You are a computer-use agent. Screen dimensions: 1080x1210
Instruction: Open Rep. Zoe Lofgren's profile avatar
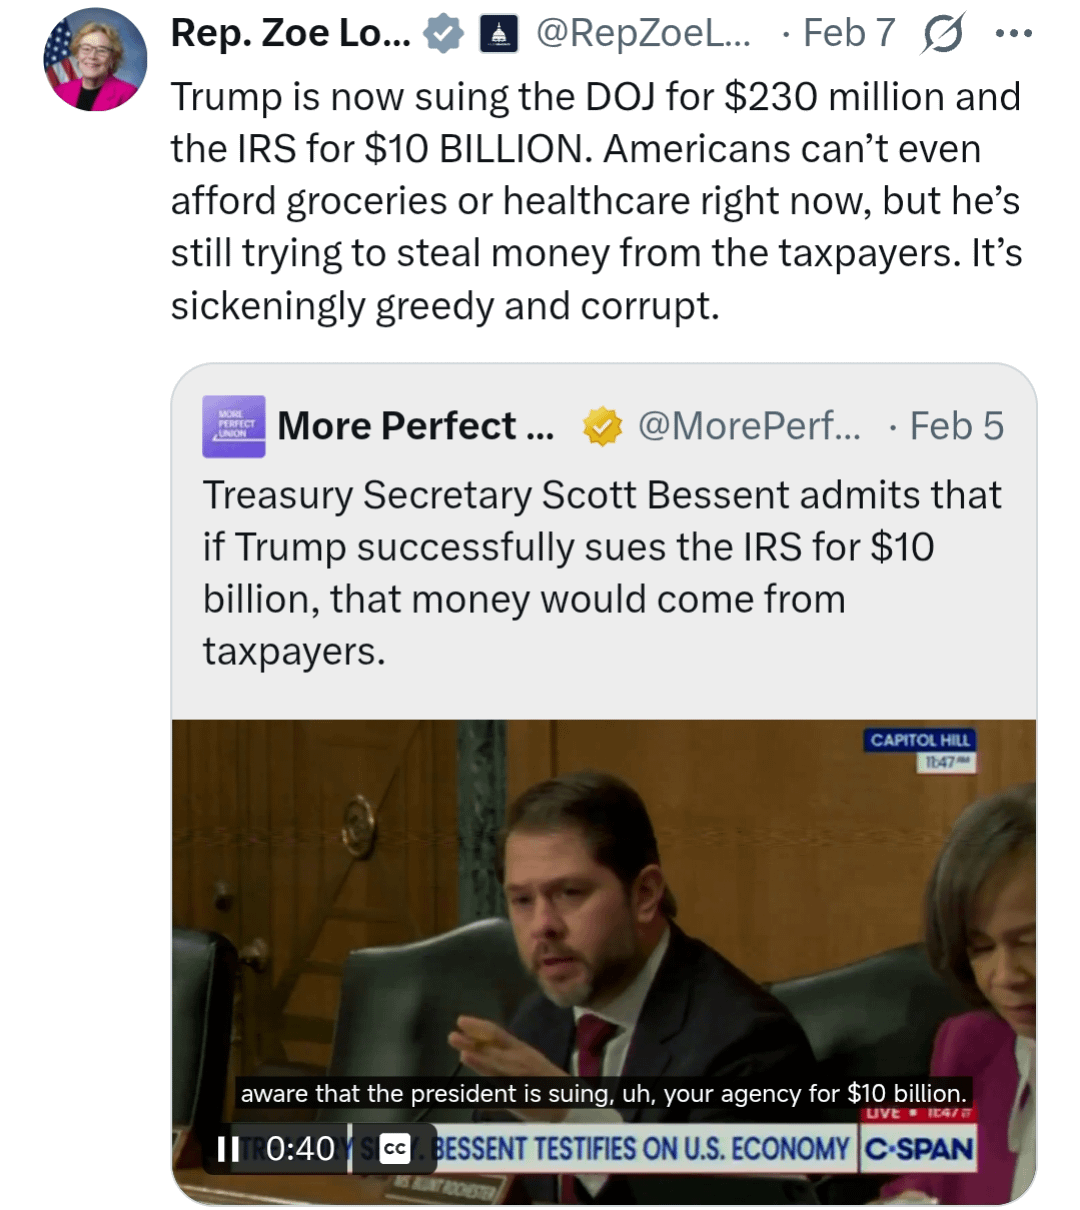pyautogui.click(x=95, y=60)
